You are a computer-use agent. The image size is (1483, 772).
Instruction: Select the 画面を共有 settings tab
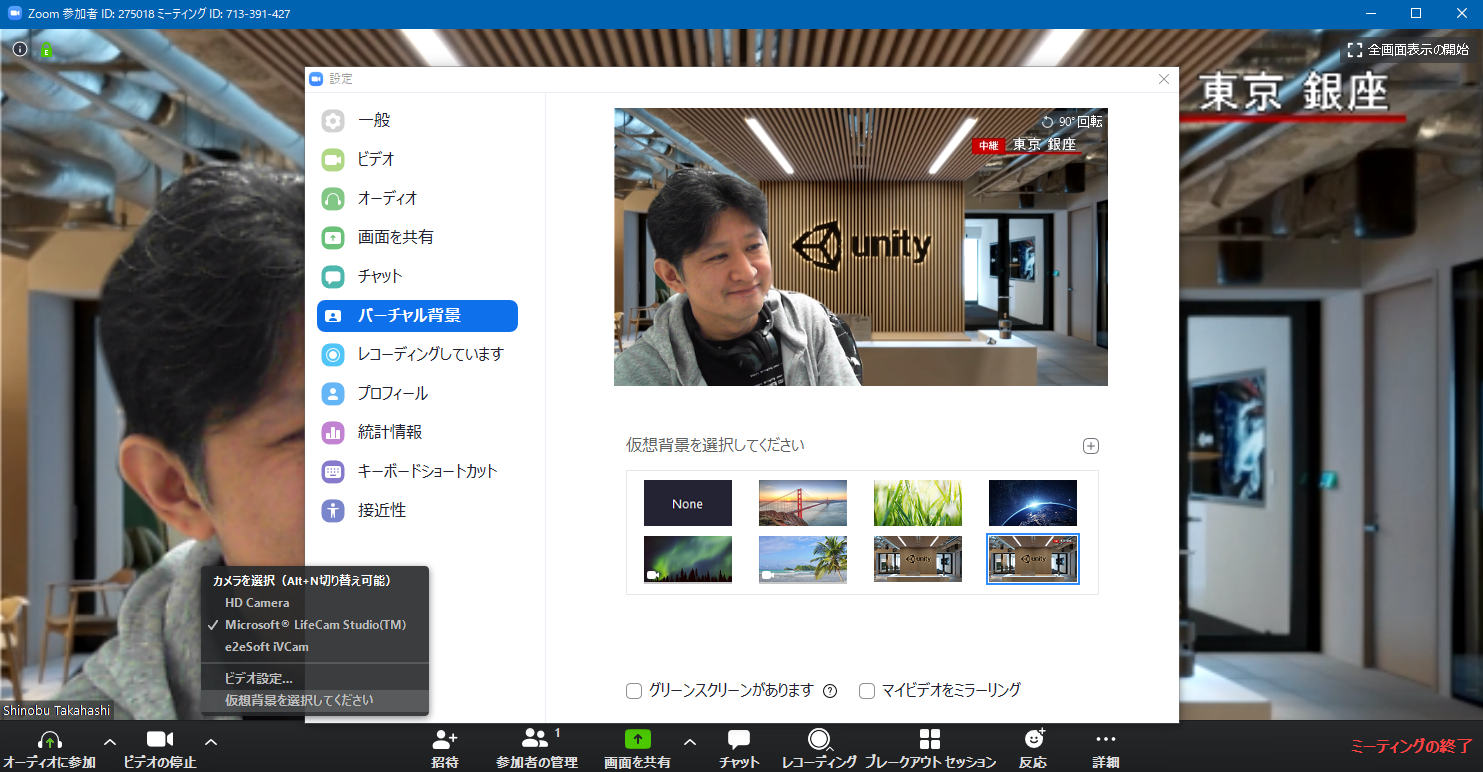tap(417, 237)
